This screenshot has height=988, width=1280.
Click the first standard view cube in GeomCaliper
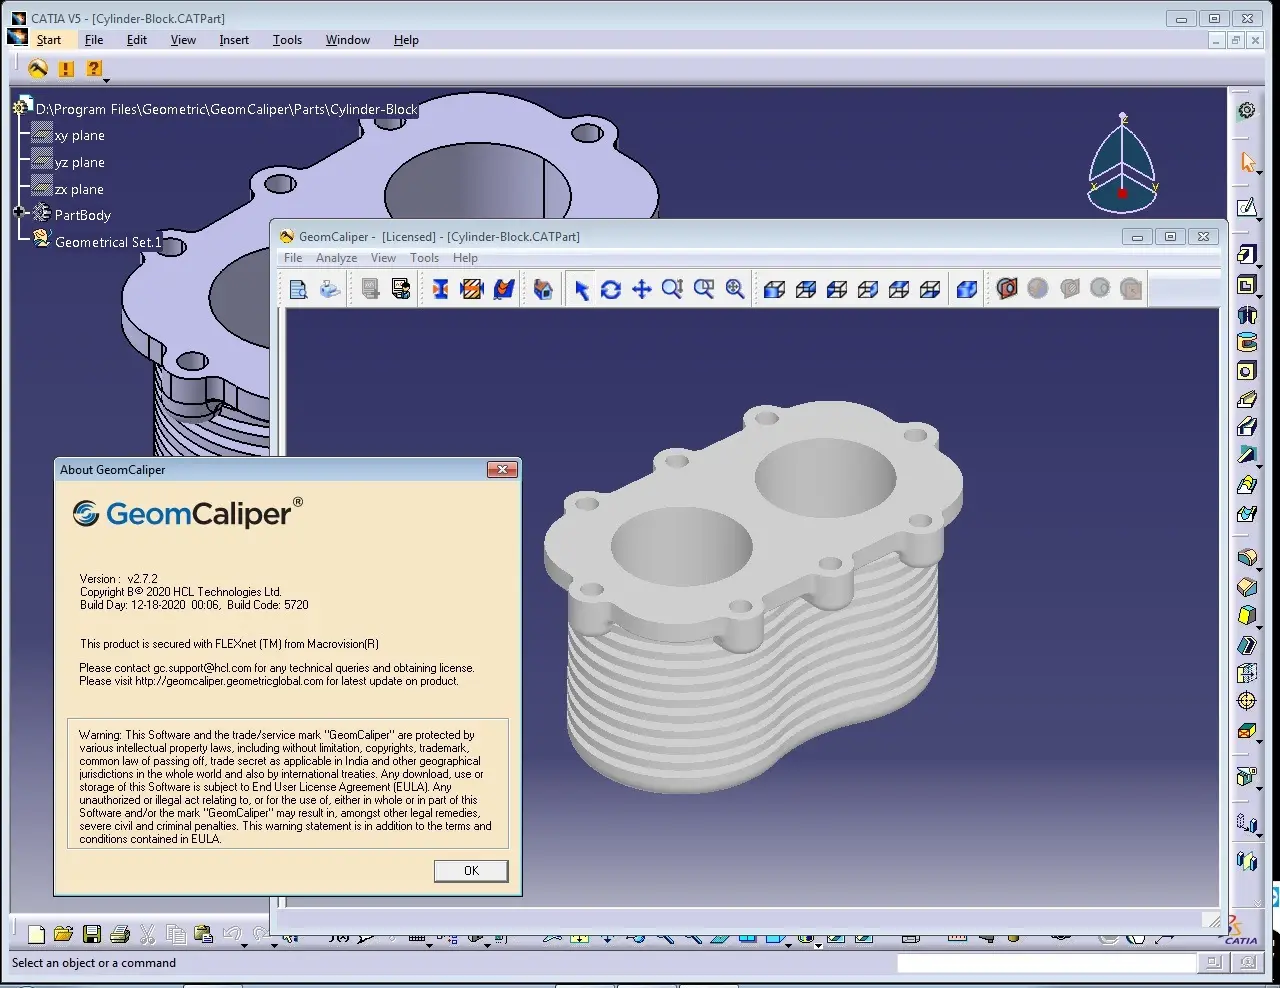774,289
